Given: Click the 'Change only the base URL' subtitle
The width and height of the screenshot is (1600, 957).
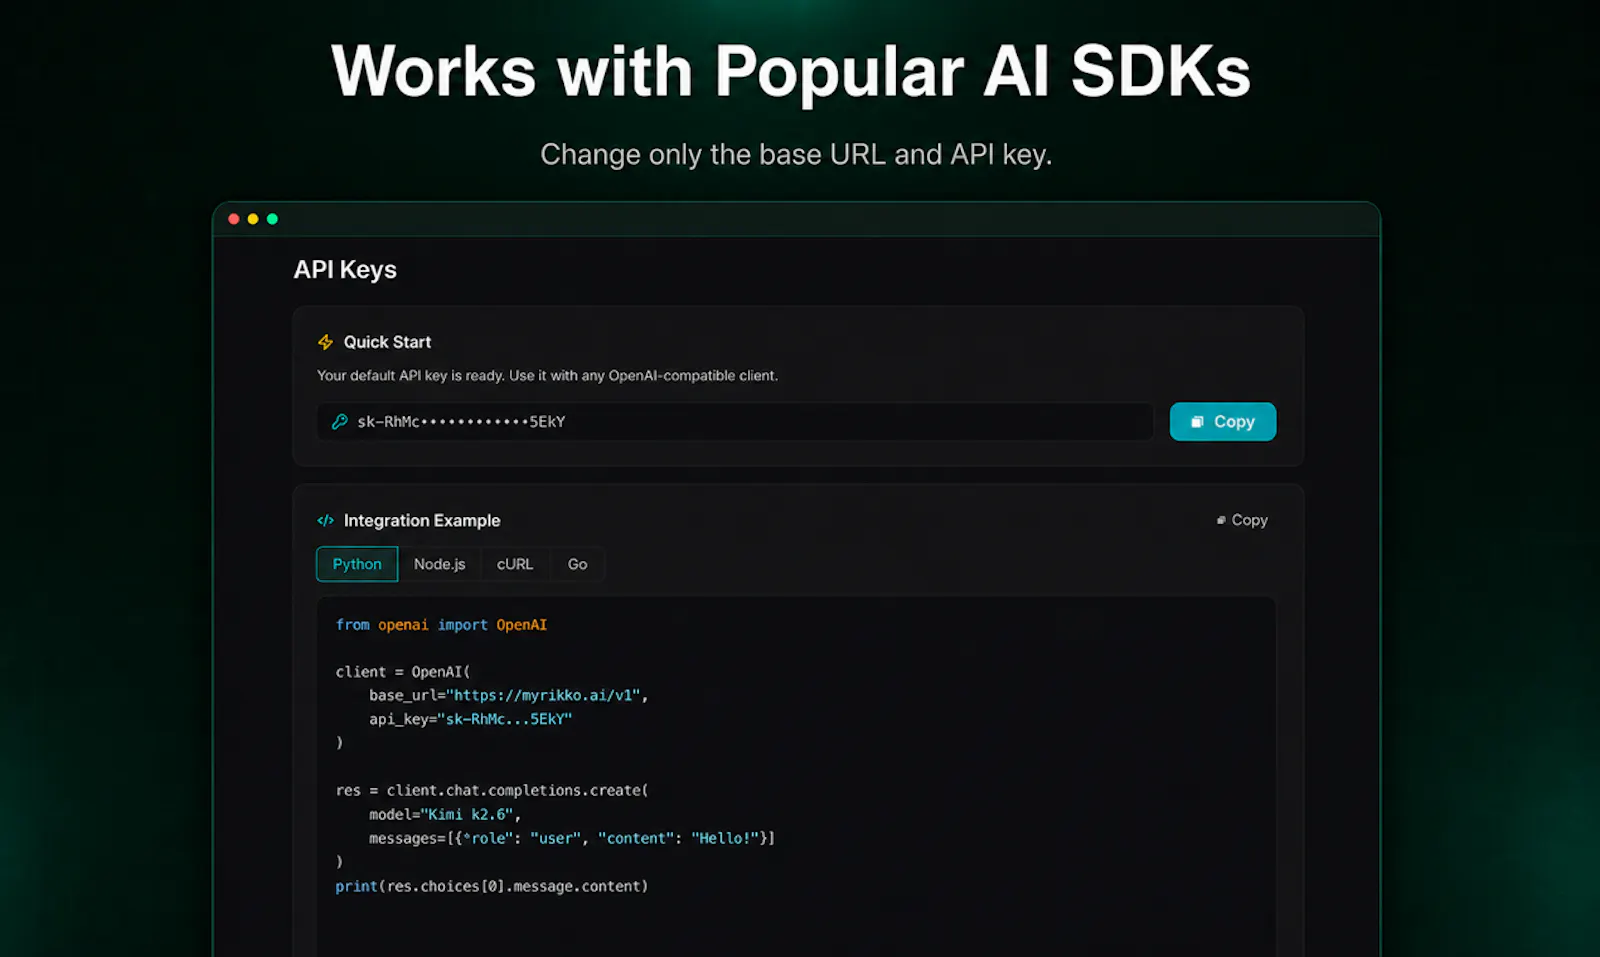Looking at the screenshot, I should click(x=796, y=155).
